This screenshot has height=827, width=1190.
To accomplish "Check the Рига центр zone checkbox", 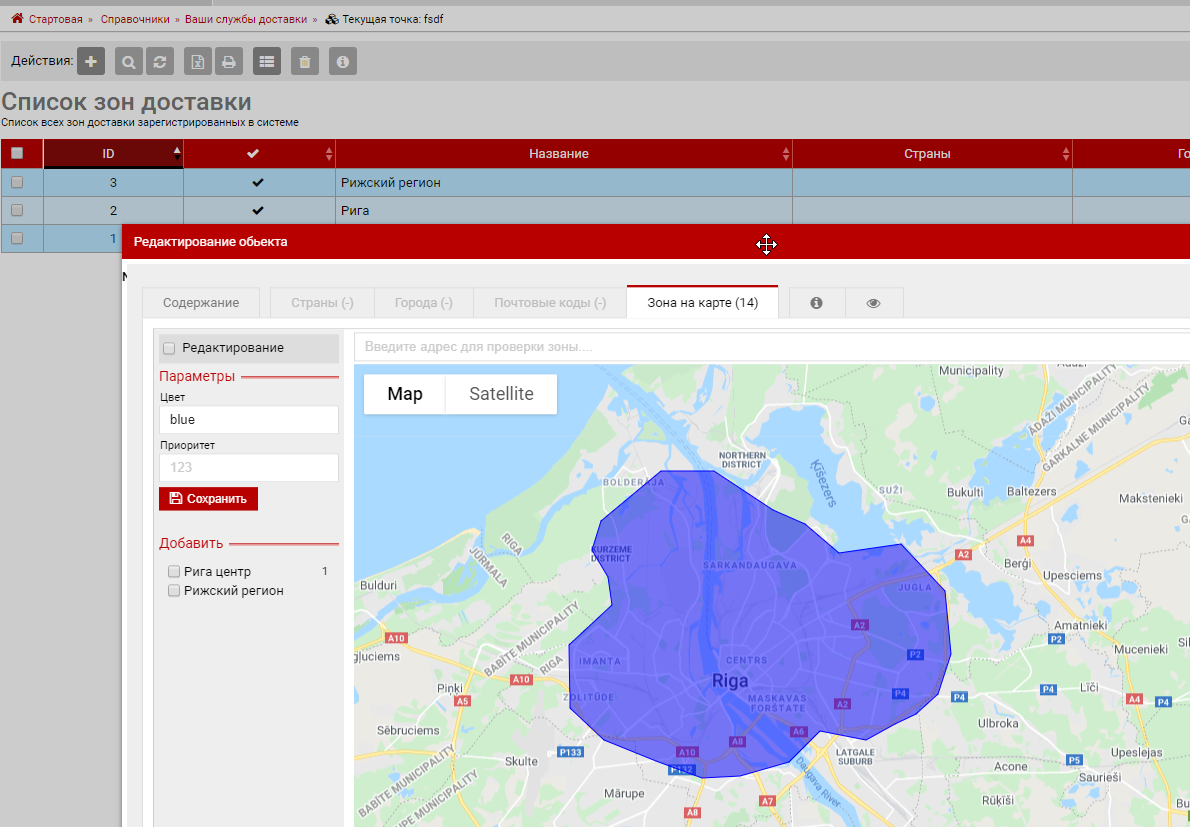I will pyautogui.click(x=174, y=572).
